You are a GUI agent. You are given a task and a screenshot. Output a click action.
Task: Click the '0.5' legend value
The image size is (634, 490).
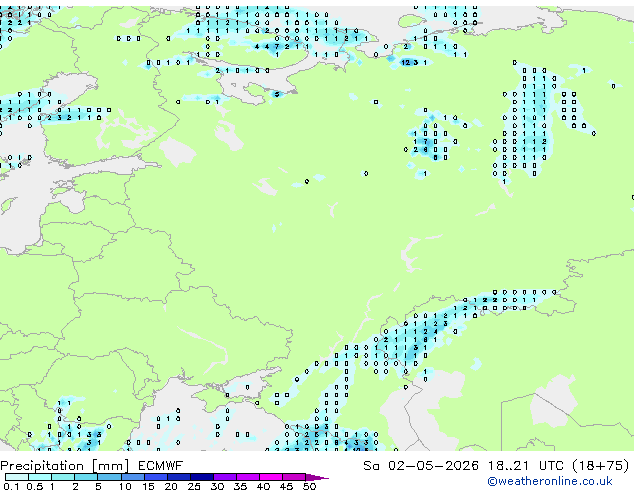pos(34,486)
